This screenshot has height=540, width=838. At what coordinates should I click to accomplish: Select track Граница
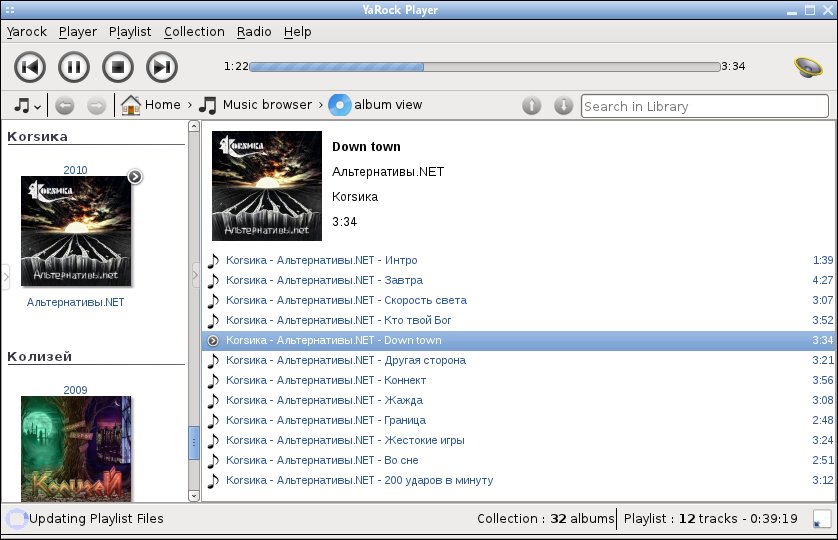[519, 420]
